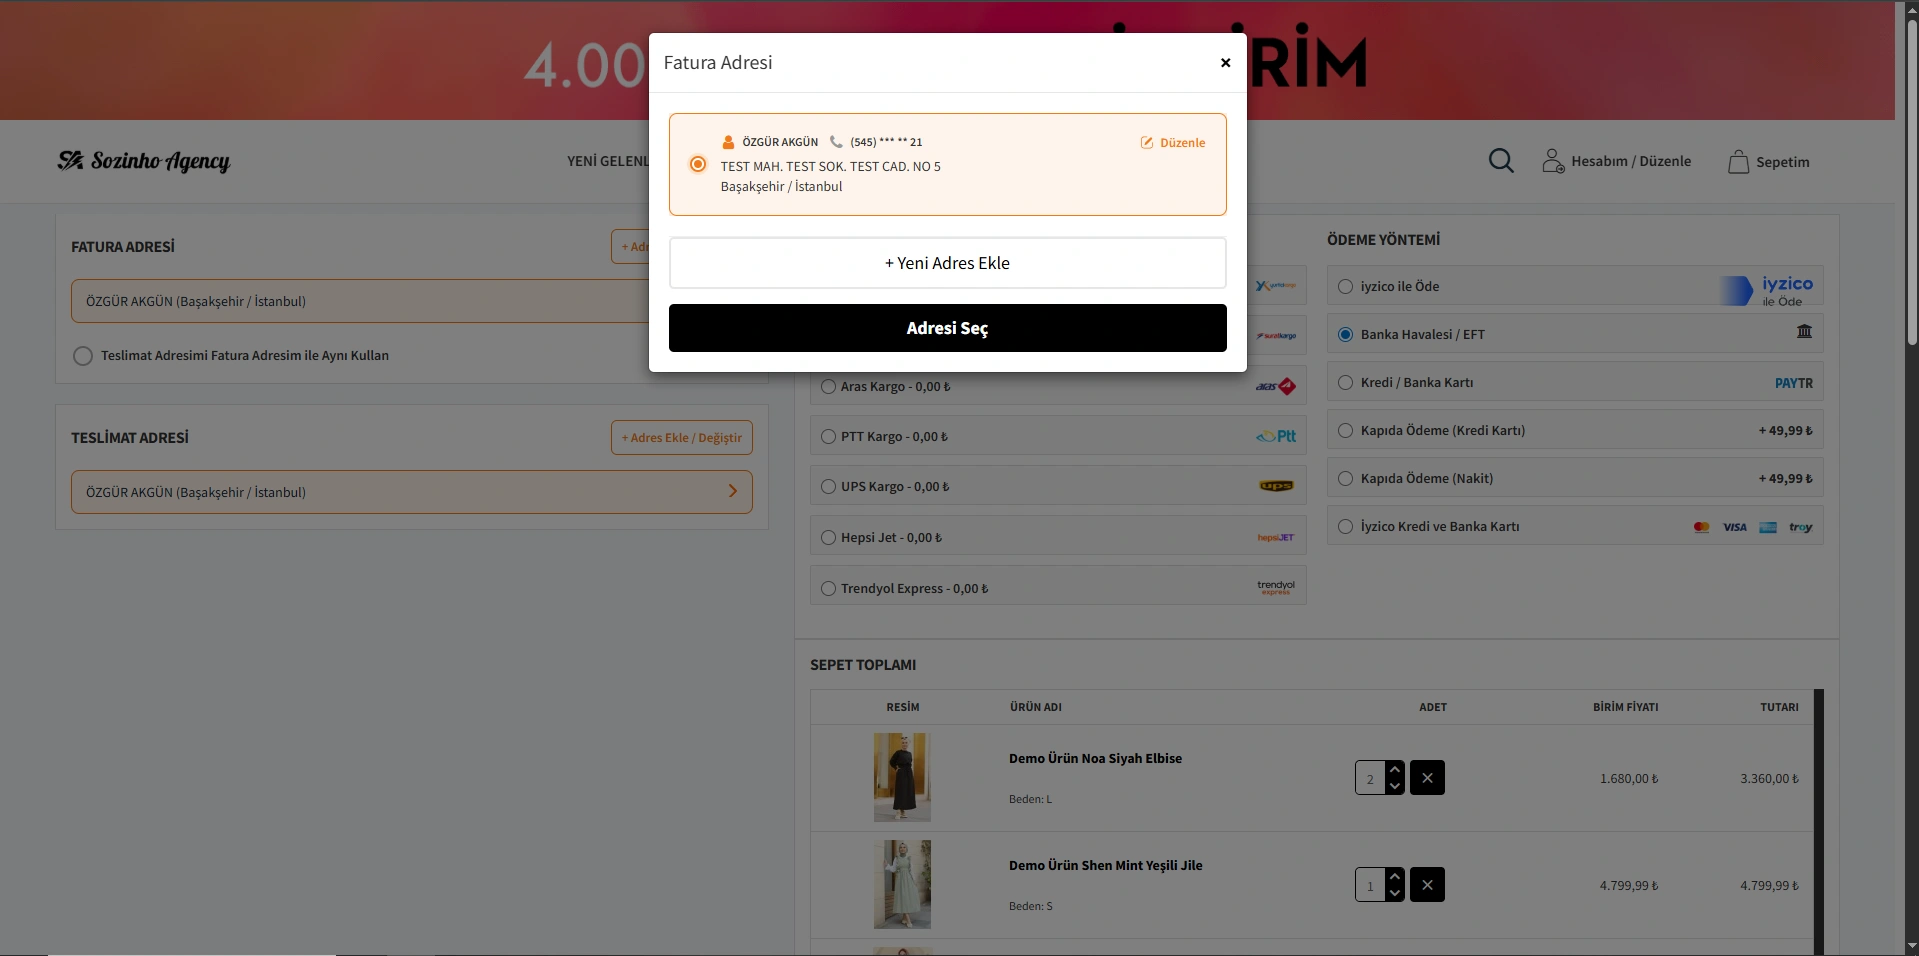Enable same delivery and billing address option
This screenshot has height=956, width=1919.
click(83, 356)
